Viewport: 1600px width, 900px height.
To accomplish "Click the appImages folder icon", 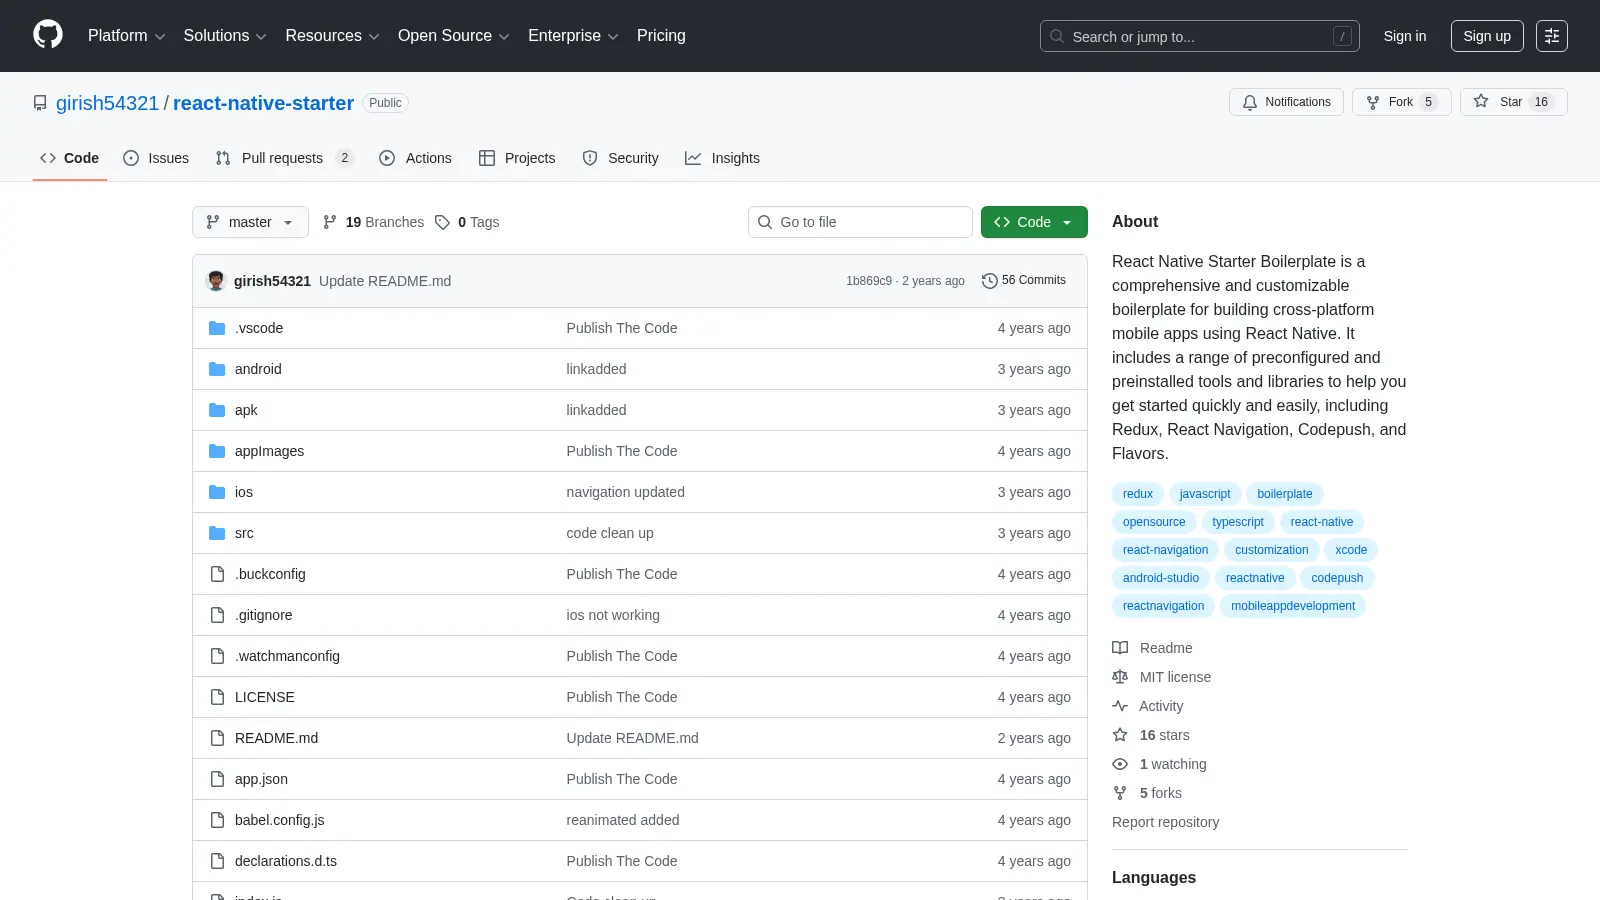I will coord(217,451).
